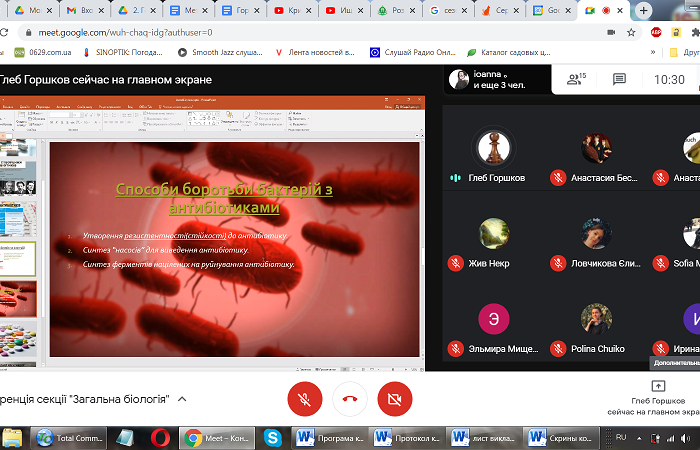This screenshot has width=700, height=450.
Task: Turn on the camera in call controls
Action: pos(394,398)
